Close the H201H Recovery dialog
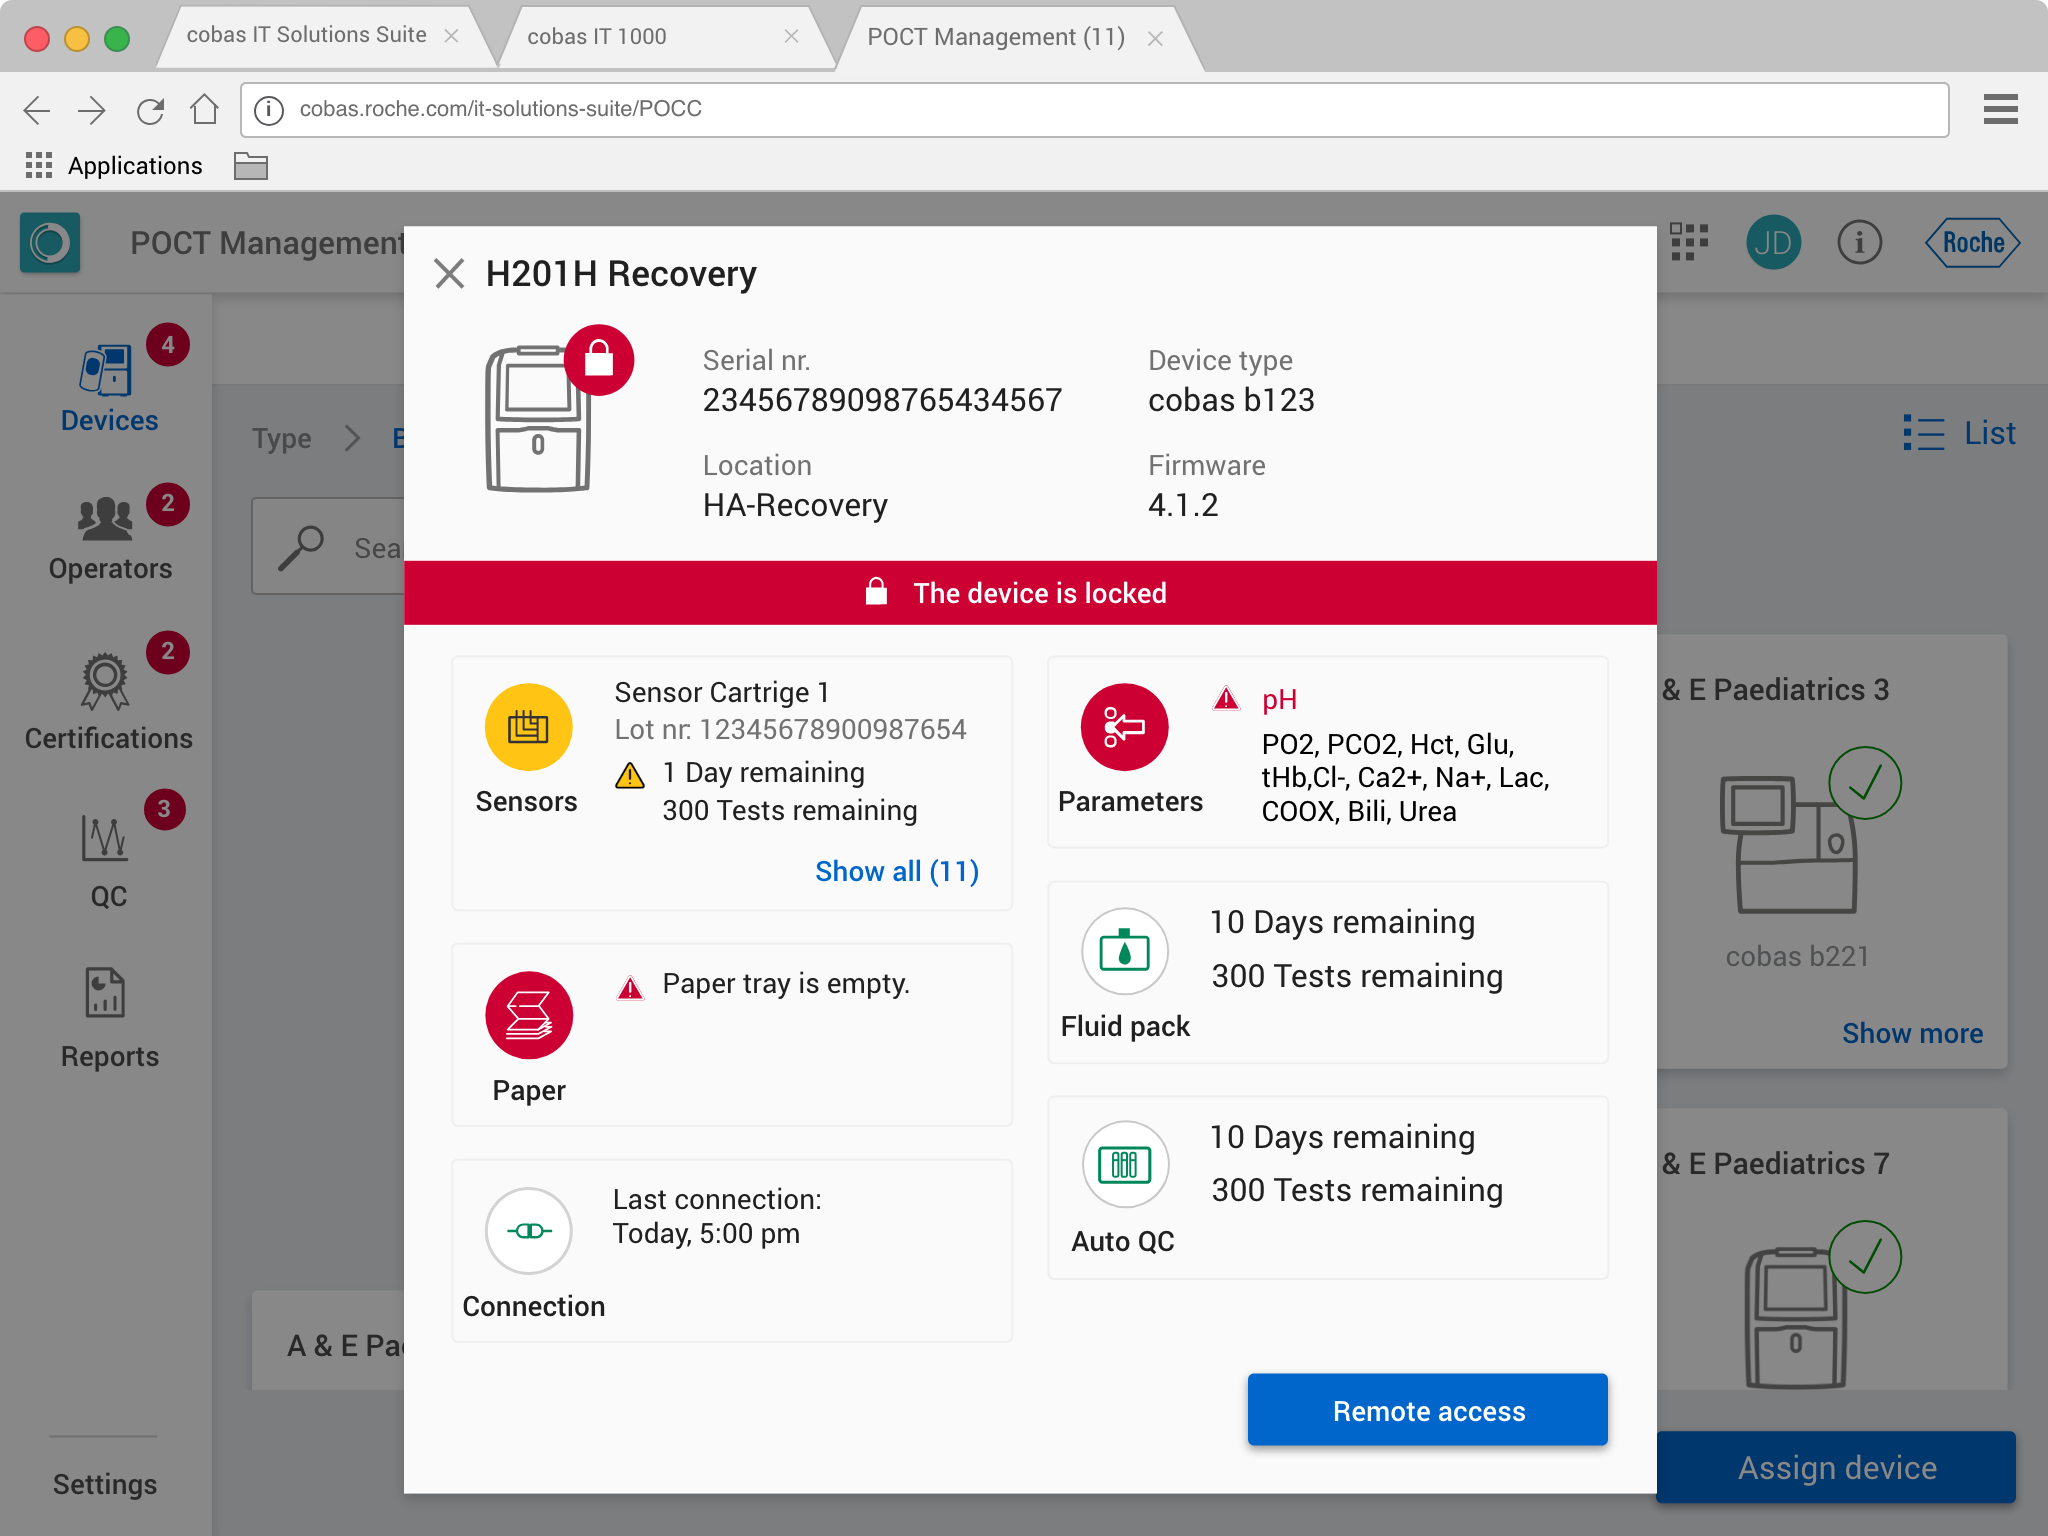The height and width of the screenshot is (1536, 2048). [449, 274]
